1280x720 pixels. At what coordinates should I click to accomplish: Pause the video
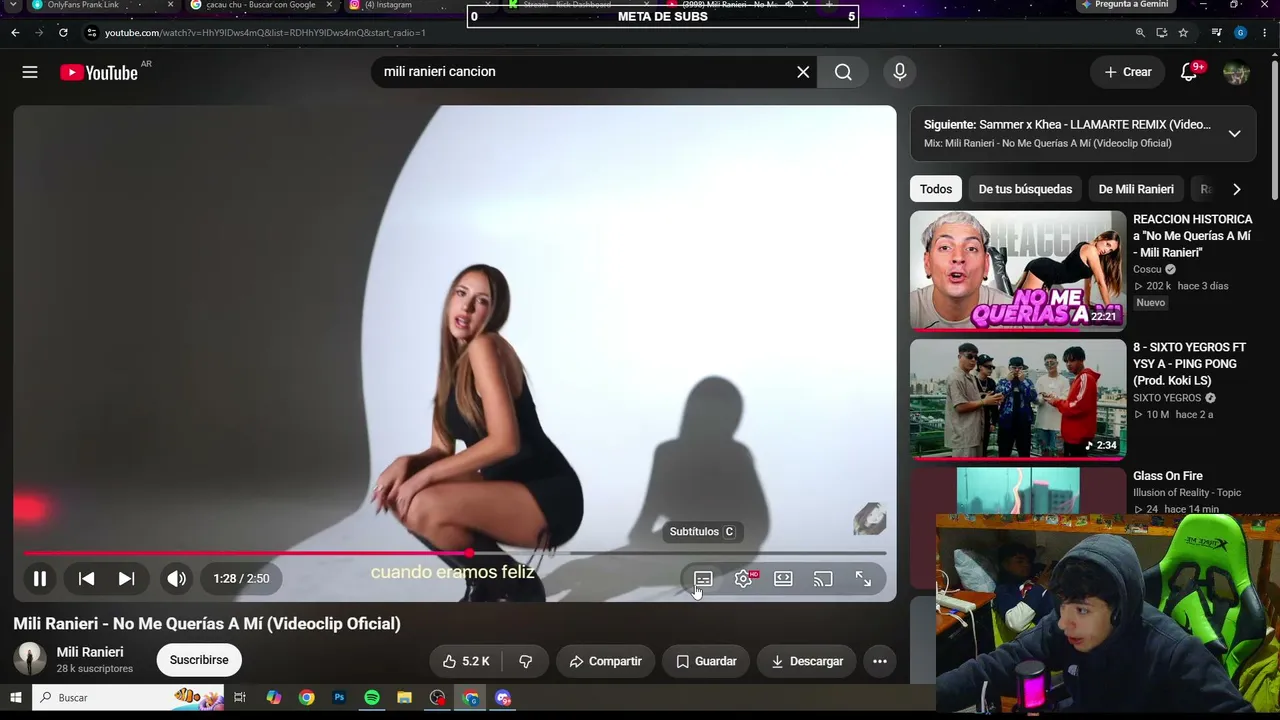[x=40, y=578]
